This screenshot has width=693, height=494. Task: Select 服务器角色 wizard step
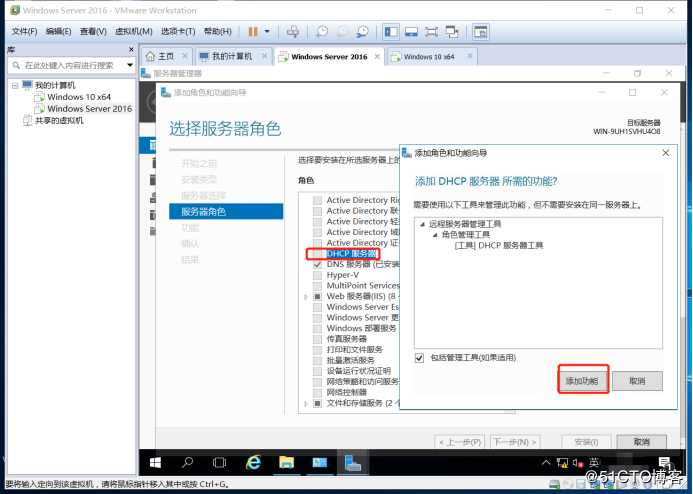click(226, 212)
